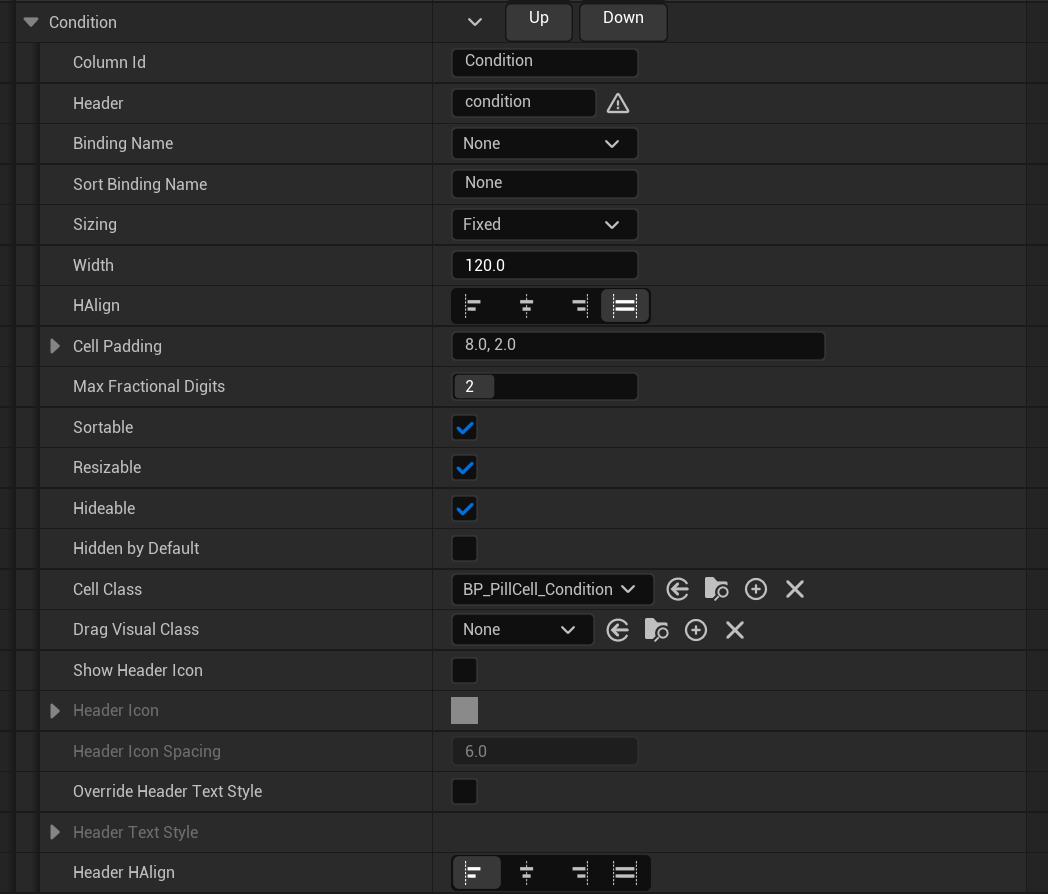Click the Max Fractional Digits slider
The width and height of the screenshot is (1048, 894).
[545, 387]
